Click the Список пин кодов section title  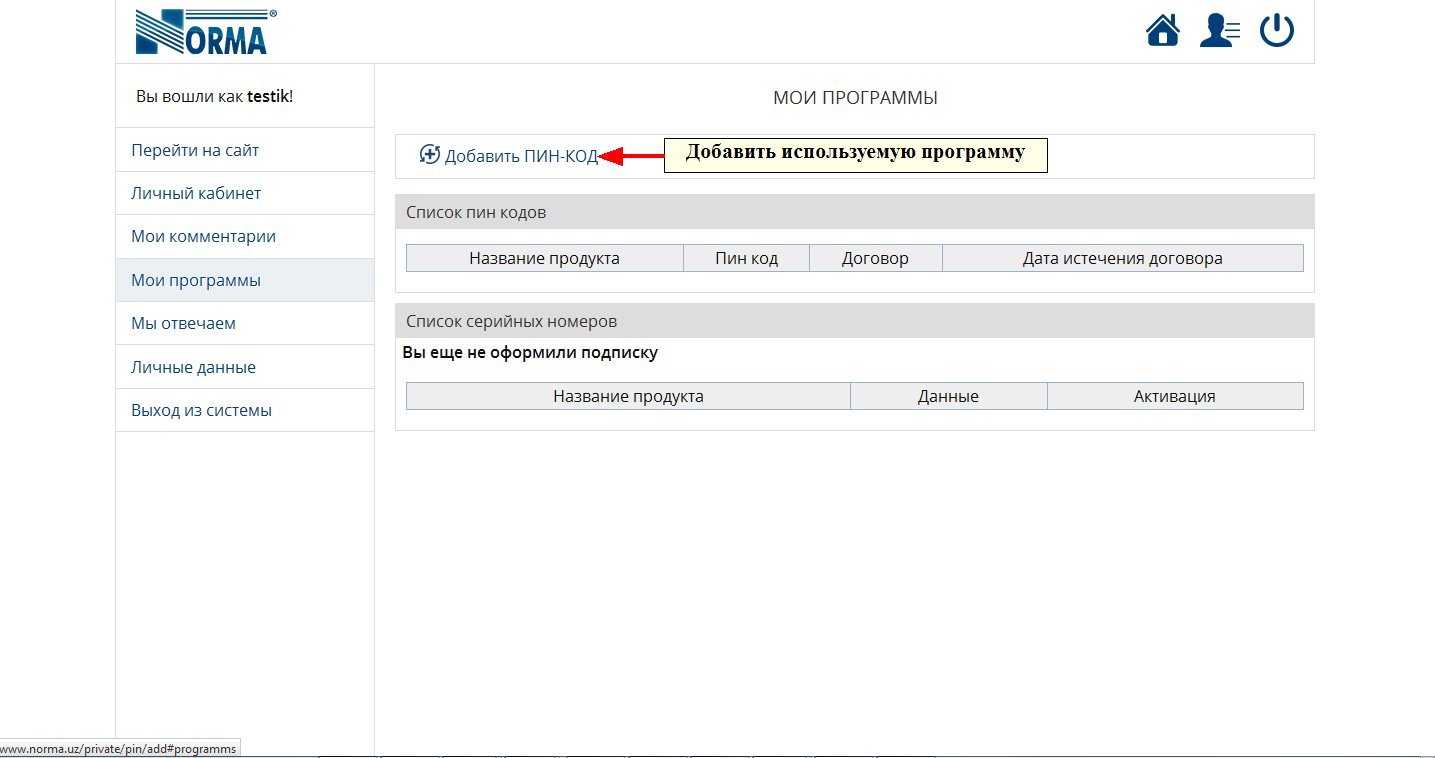tap(476, 212)
